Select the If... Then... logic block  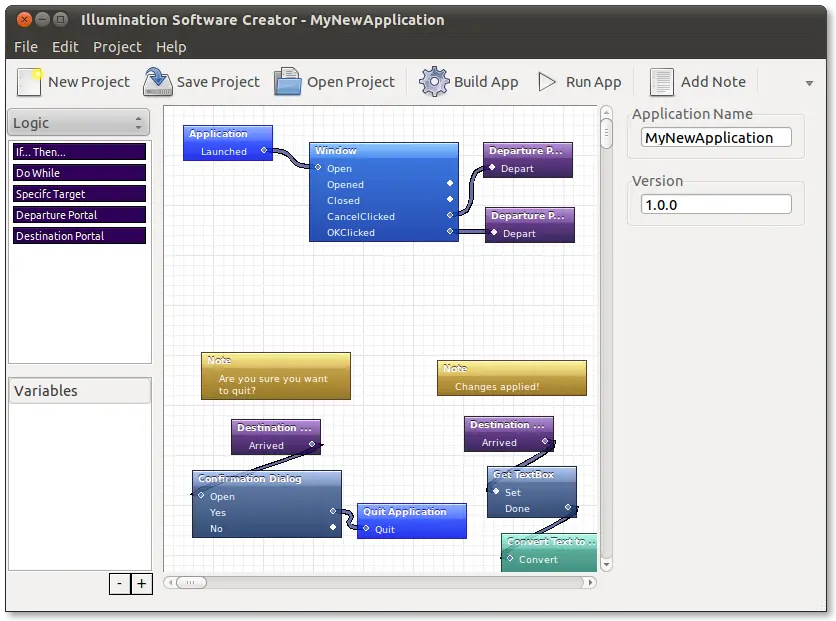pos(80,152)
